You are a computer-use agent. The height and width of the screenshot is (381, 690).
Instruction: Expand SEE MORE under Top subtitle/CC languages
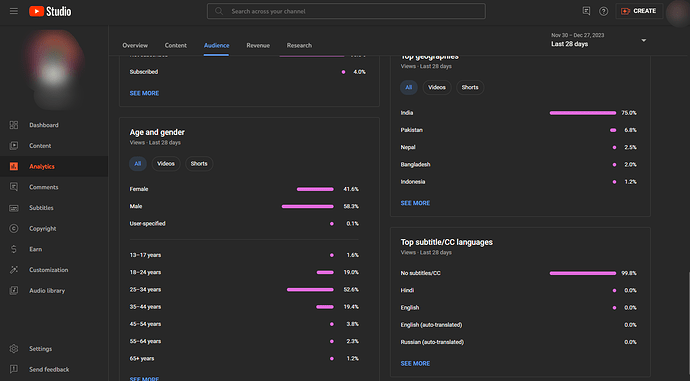pos(415,363)
